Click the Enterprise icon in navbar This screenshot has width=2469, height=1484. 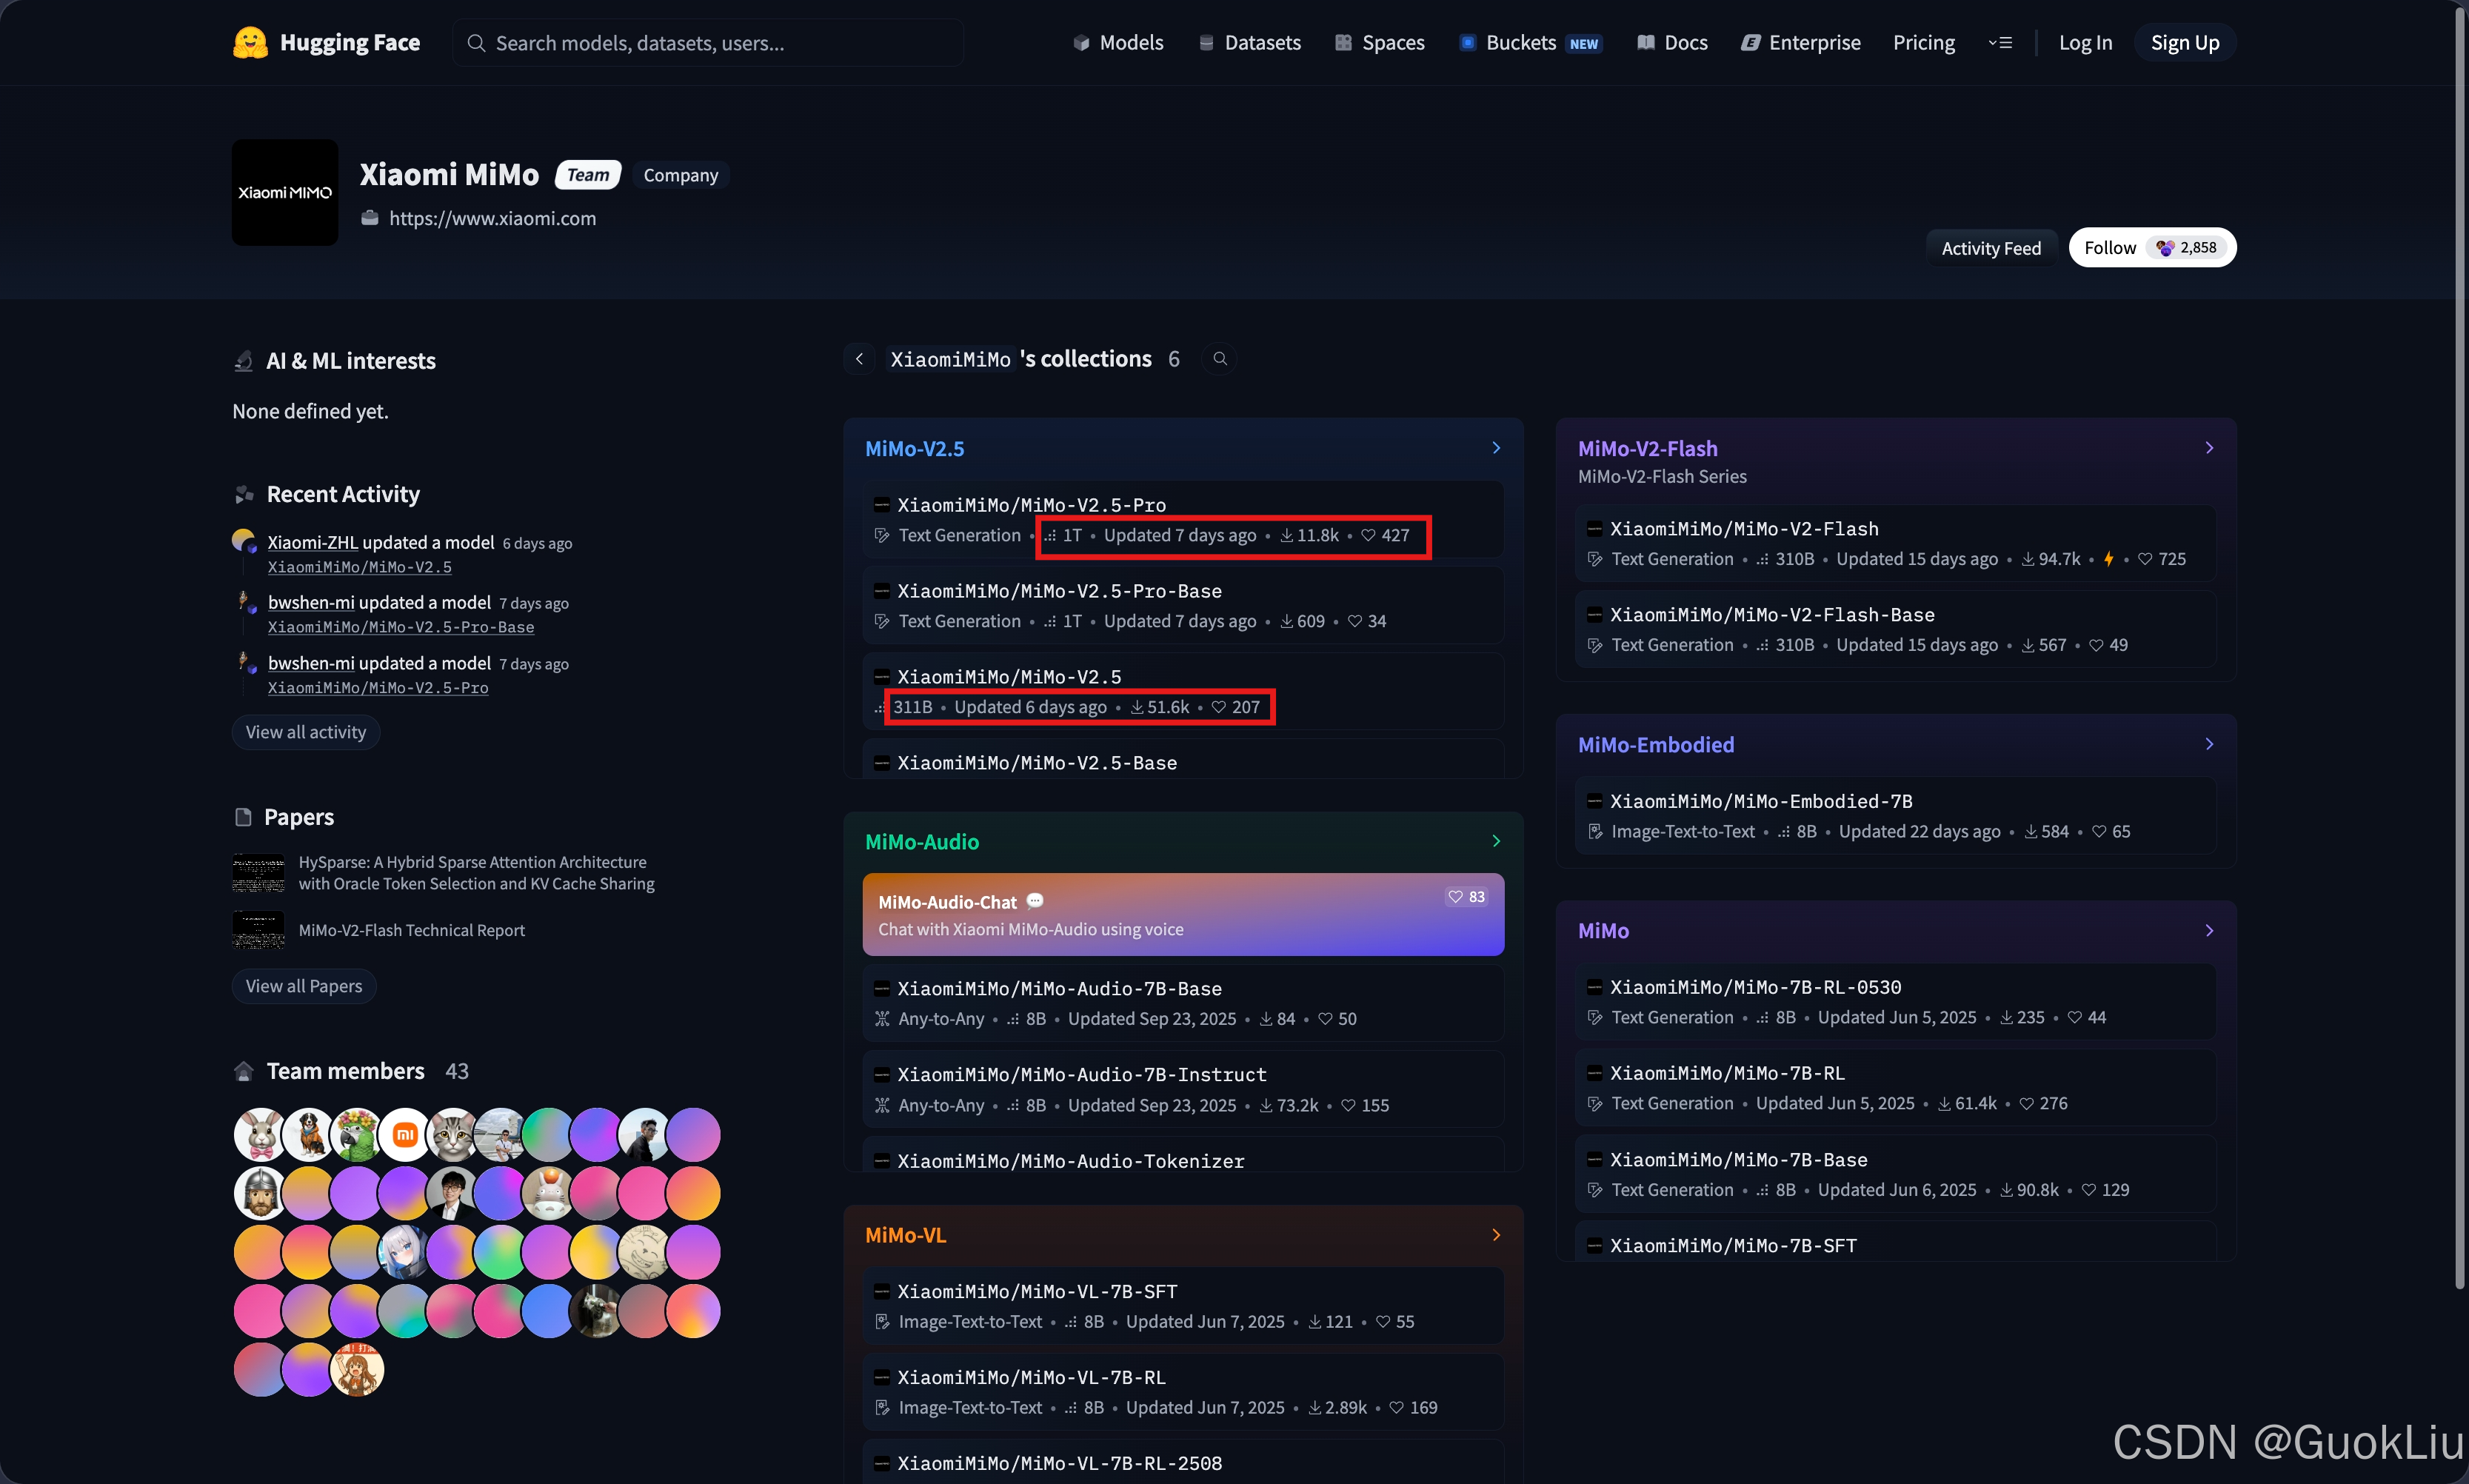pos(1750,43)
